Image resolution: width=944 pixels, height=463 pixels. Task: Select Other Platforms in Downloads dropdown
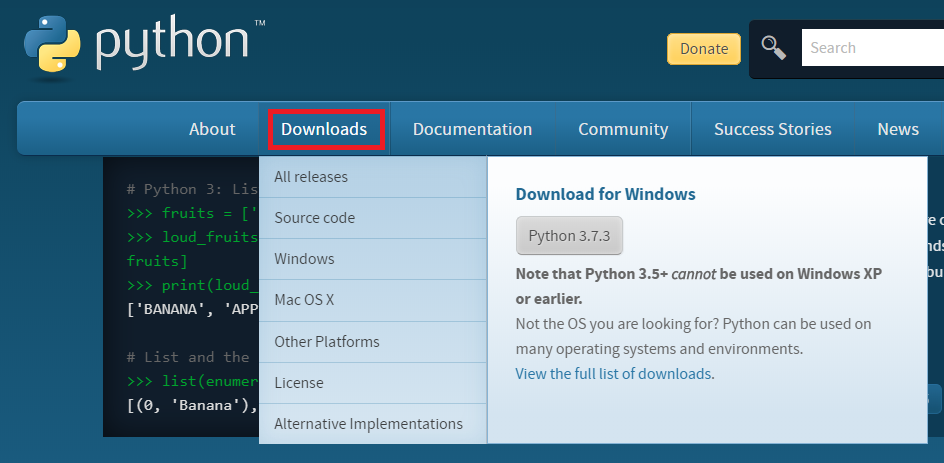click(x=373, y=341)
